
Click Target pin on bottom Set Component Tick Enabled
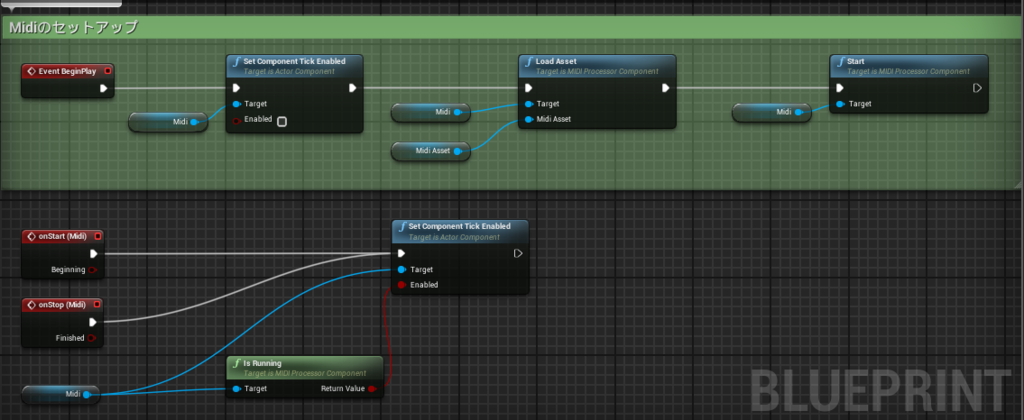coord(402,270)
